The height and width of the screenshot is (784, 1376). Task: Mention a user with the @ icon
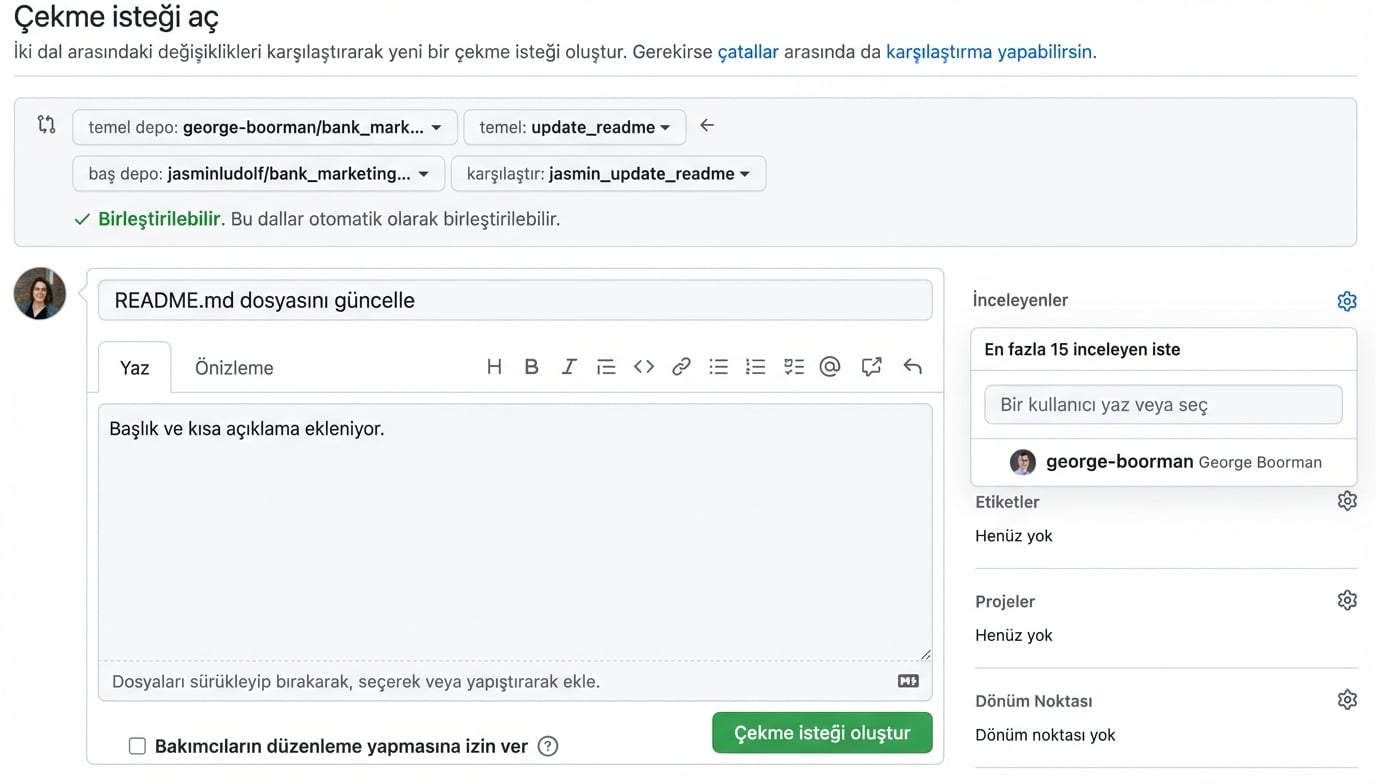click(x=830, y=366)
